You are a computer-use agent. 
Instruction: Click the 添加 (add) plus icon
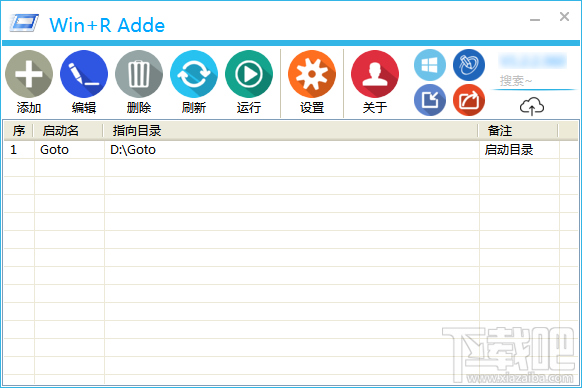coord(29,74)
